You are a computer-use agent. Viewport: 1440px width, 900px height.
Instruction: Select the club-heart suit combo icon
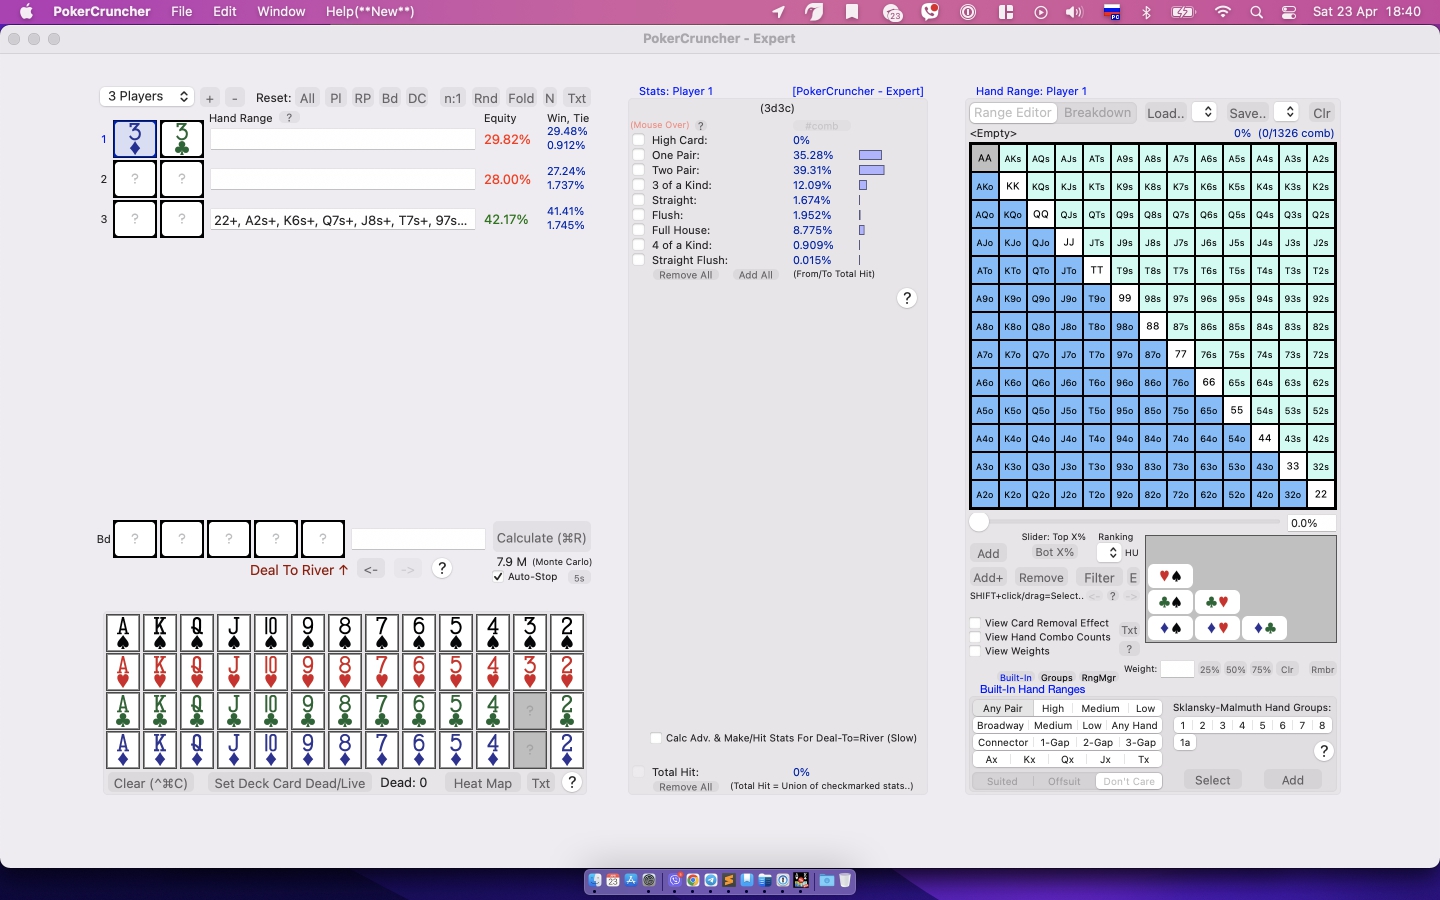click(x=1217, y=602)
